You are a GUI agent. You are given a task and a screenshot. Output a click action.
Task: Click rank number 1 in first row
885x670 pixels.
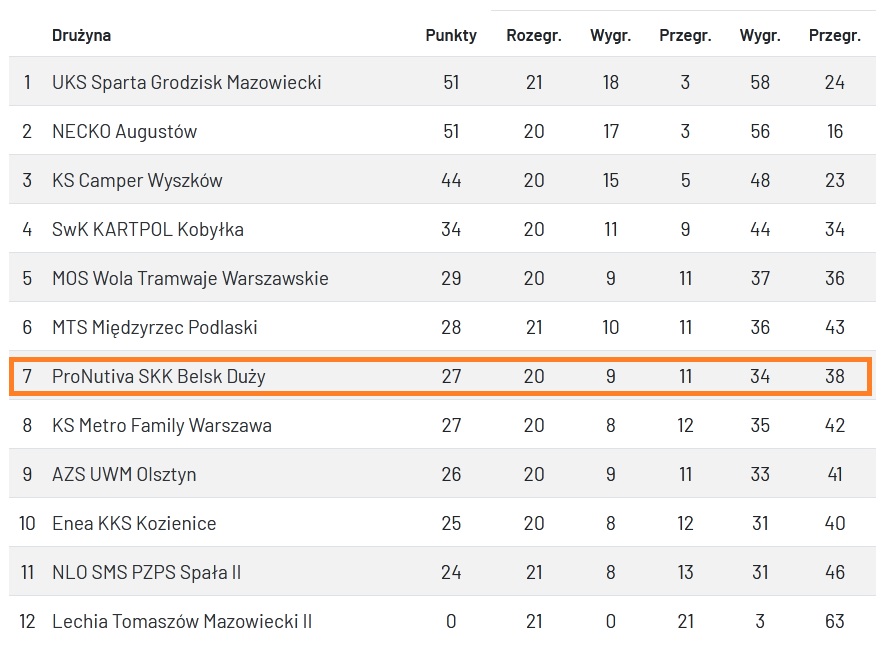pyautogui.click(x=28, y=82)
